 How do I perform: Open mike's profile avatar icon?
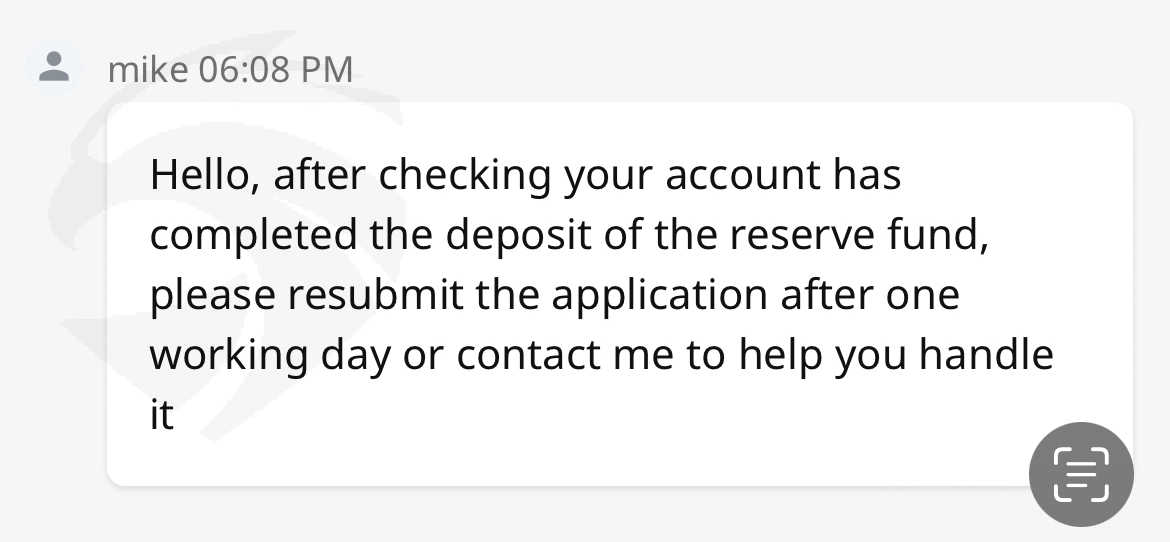54,66
